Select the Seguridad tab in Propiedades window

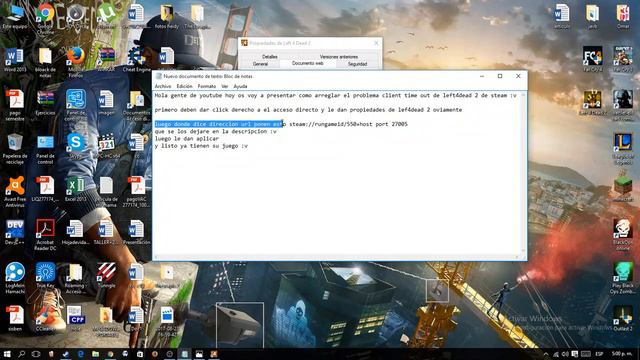click(x=357, y=64)
